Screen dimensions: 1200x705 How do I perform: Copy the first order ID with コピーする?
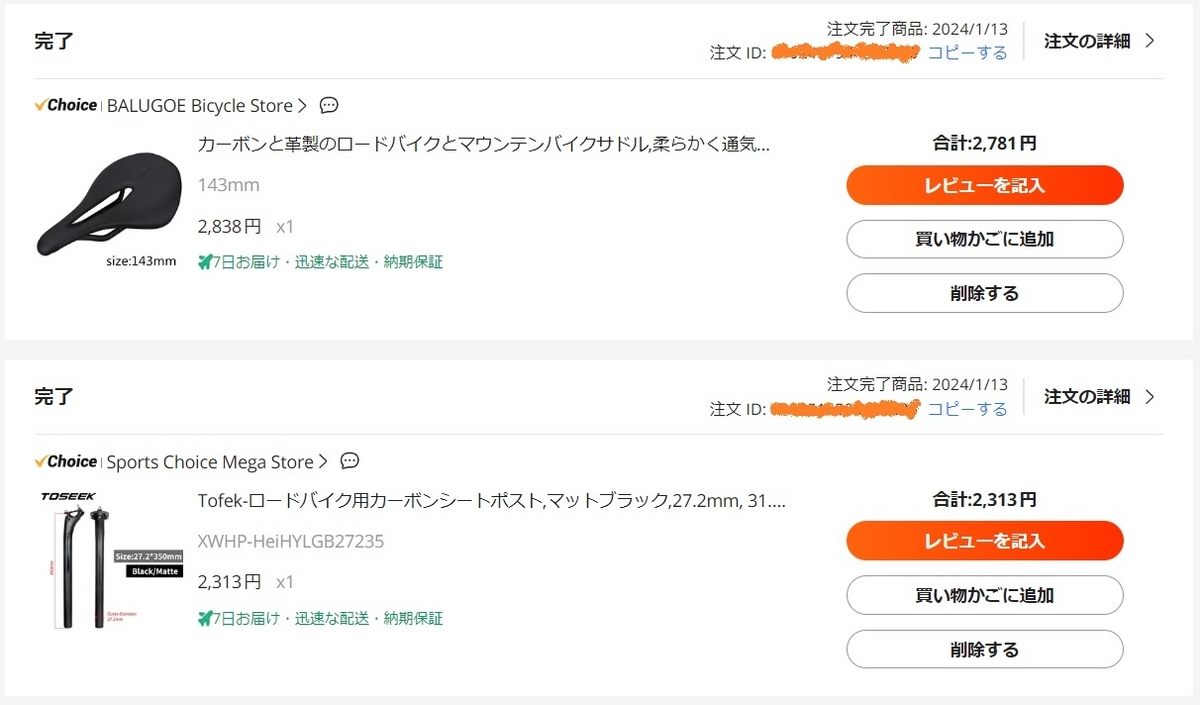tap(966, 54)
